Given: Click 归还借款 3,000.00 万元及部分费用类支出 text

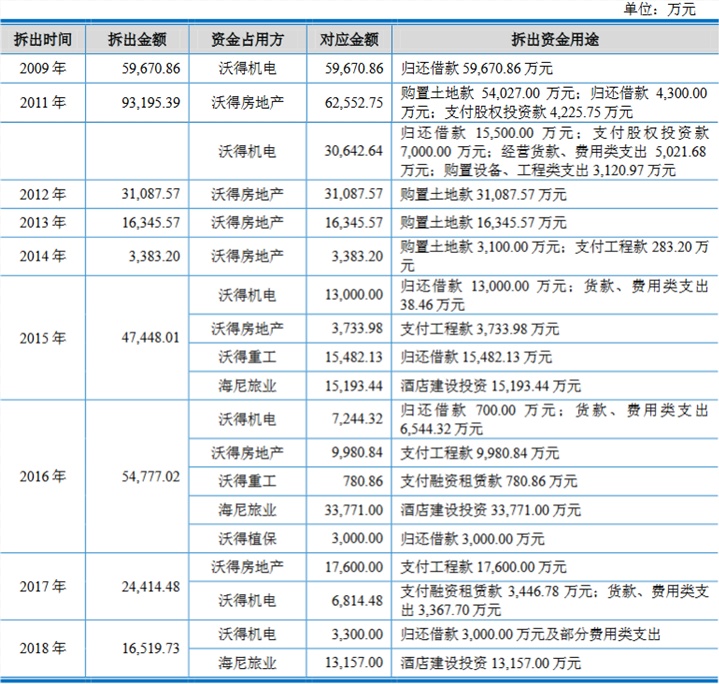Looking at the screenshot, I should tap(531, 634).
